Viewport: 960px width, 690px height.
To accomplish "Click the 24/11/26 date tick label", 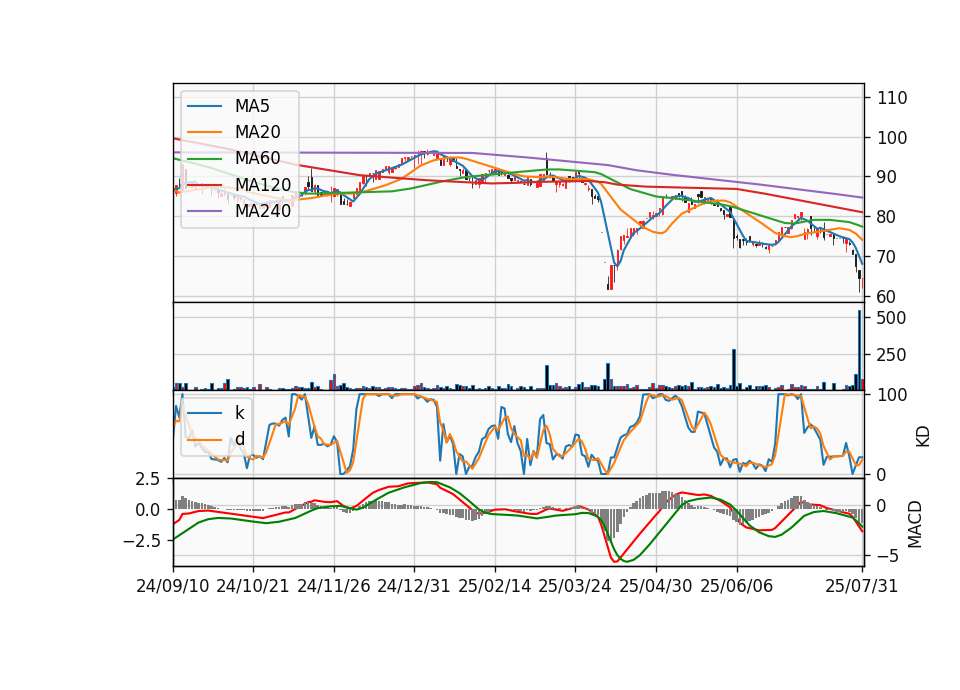I will tap(334, 586).
